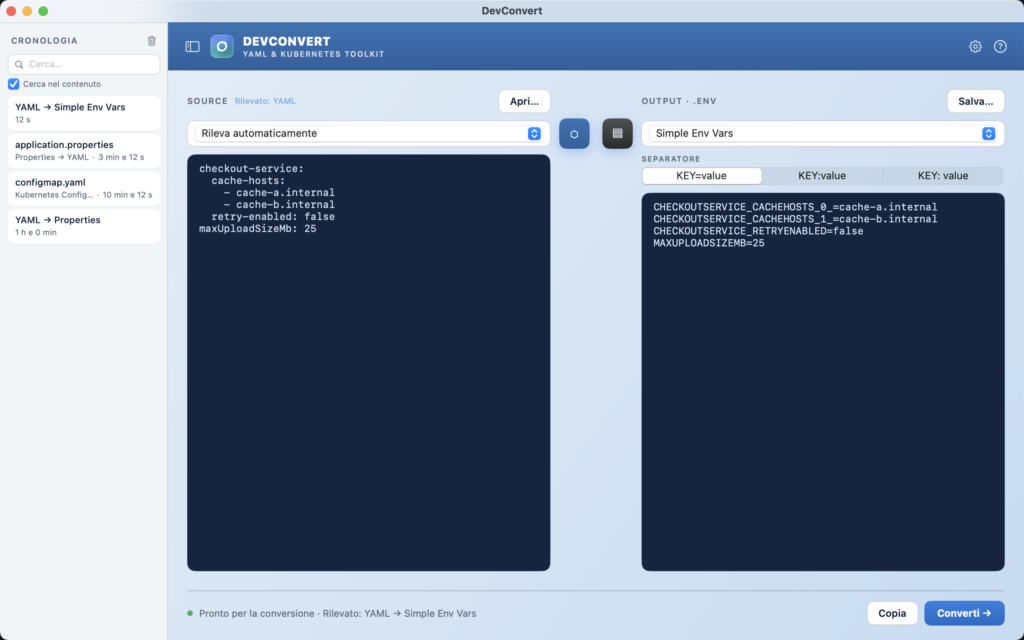Screen dimensions: 1024x640
Task: Select the KEY=value separator option
Action: click(x=701, y=176)
